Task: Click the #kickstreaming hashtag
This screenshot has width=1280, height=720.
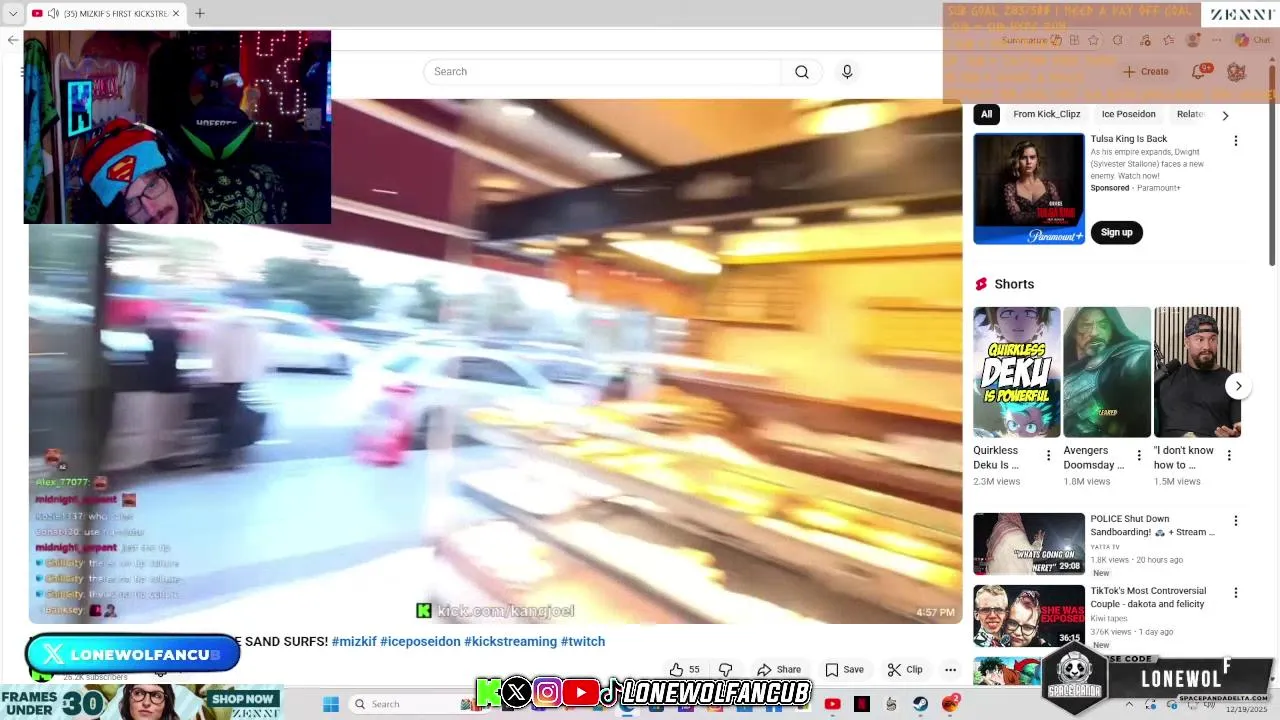Action: [x=510, y=642]
